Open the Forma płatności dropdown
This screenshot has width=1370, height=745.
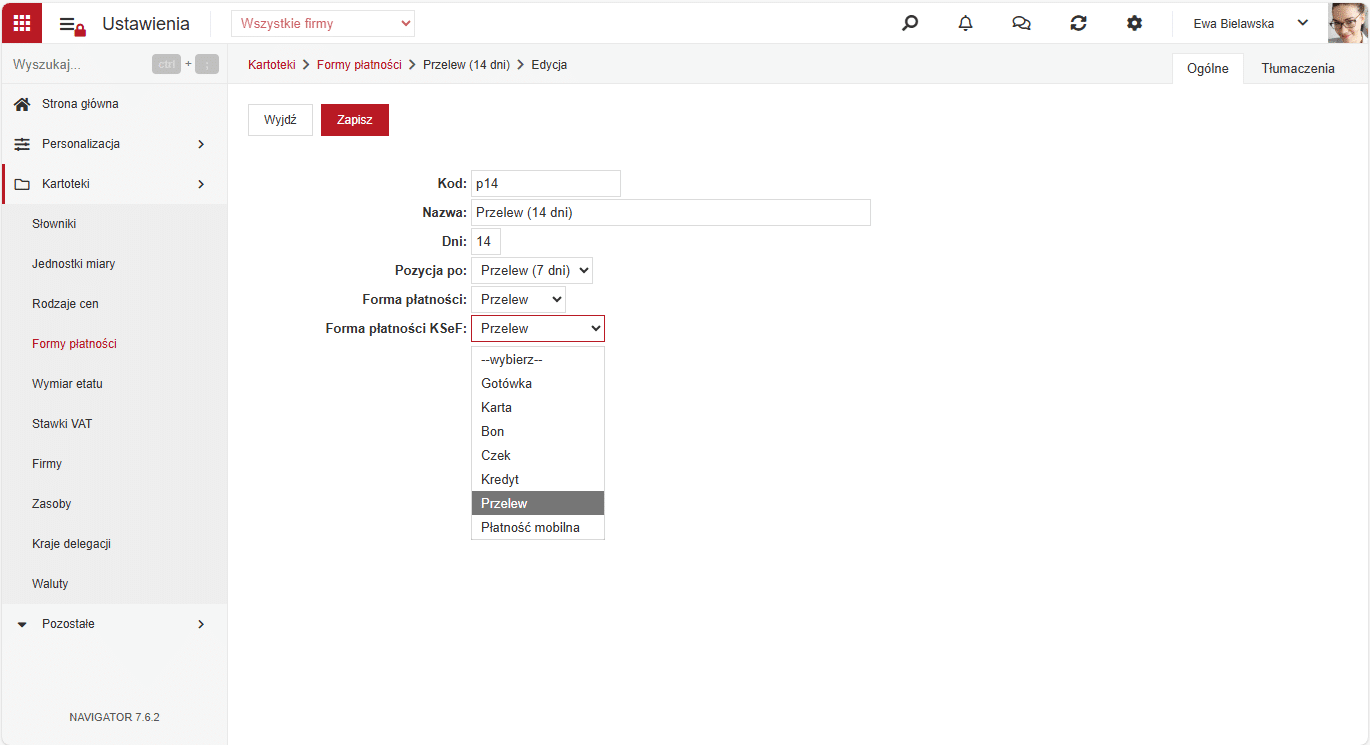(518, 299)
